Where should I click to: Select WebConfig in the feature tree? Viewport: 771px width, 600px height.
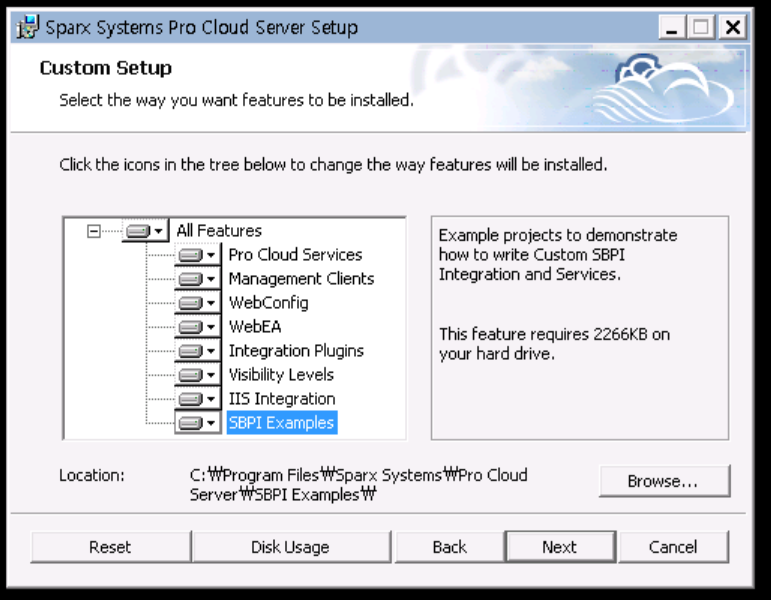269,303
